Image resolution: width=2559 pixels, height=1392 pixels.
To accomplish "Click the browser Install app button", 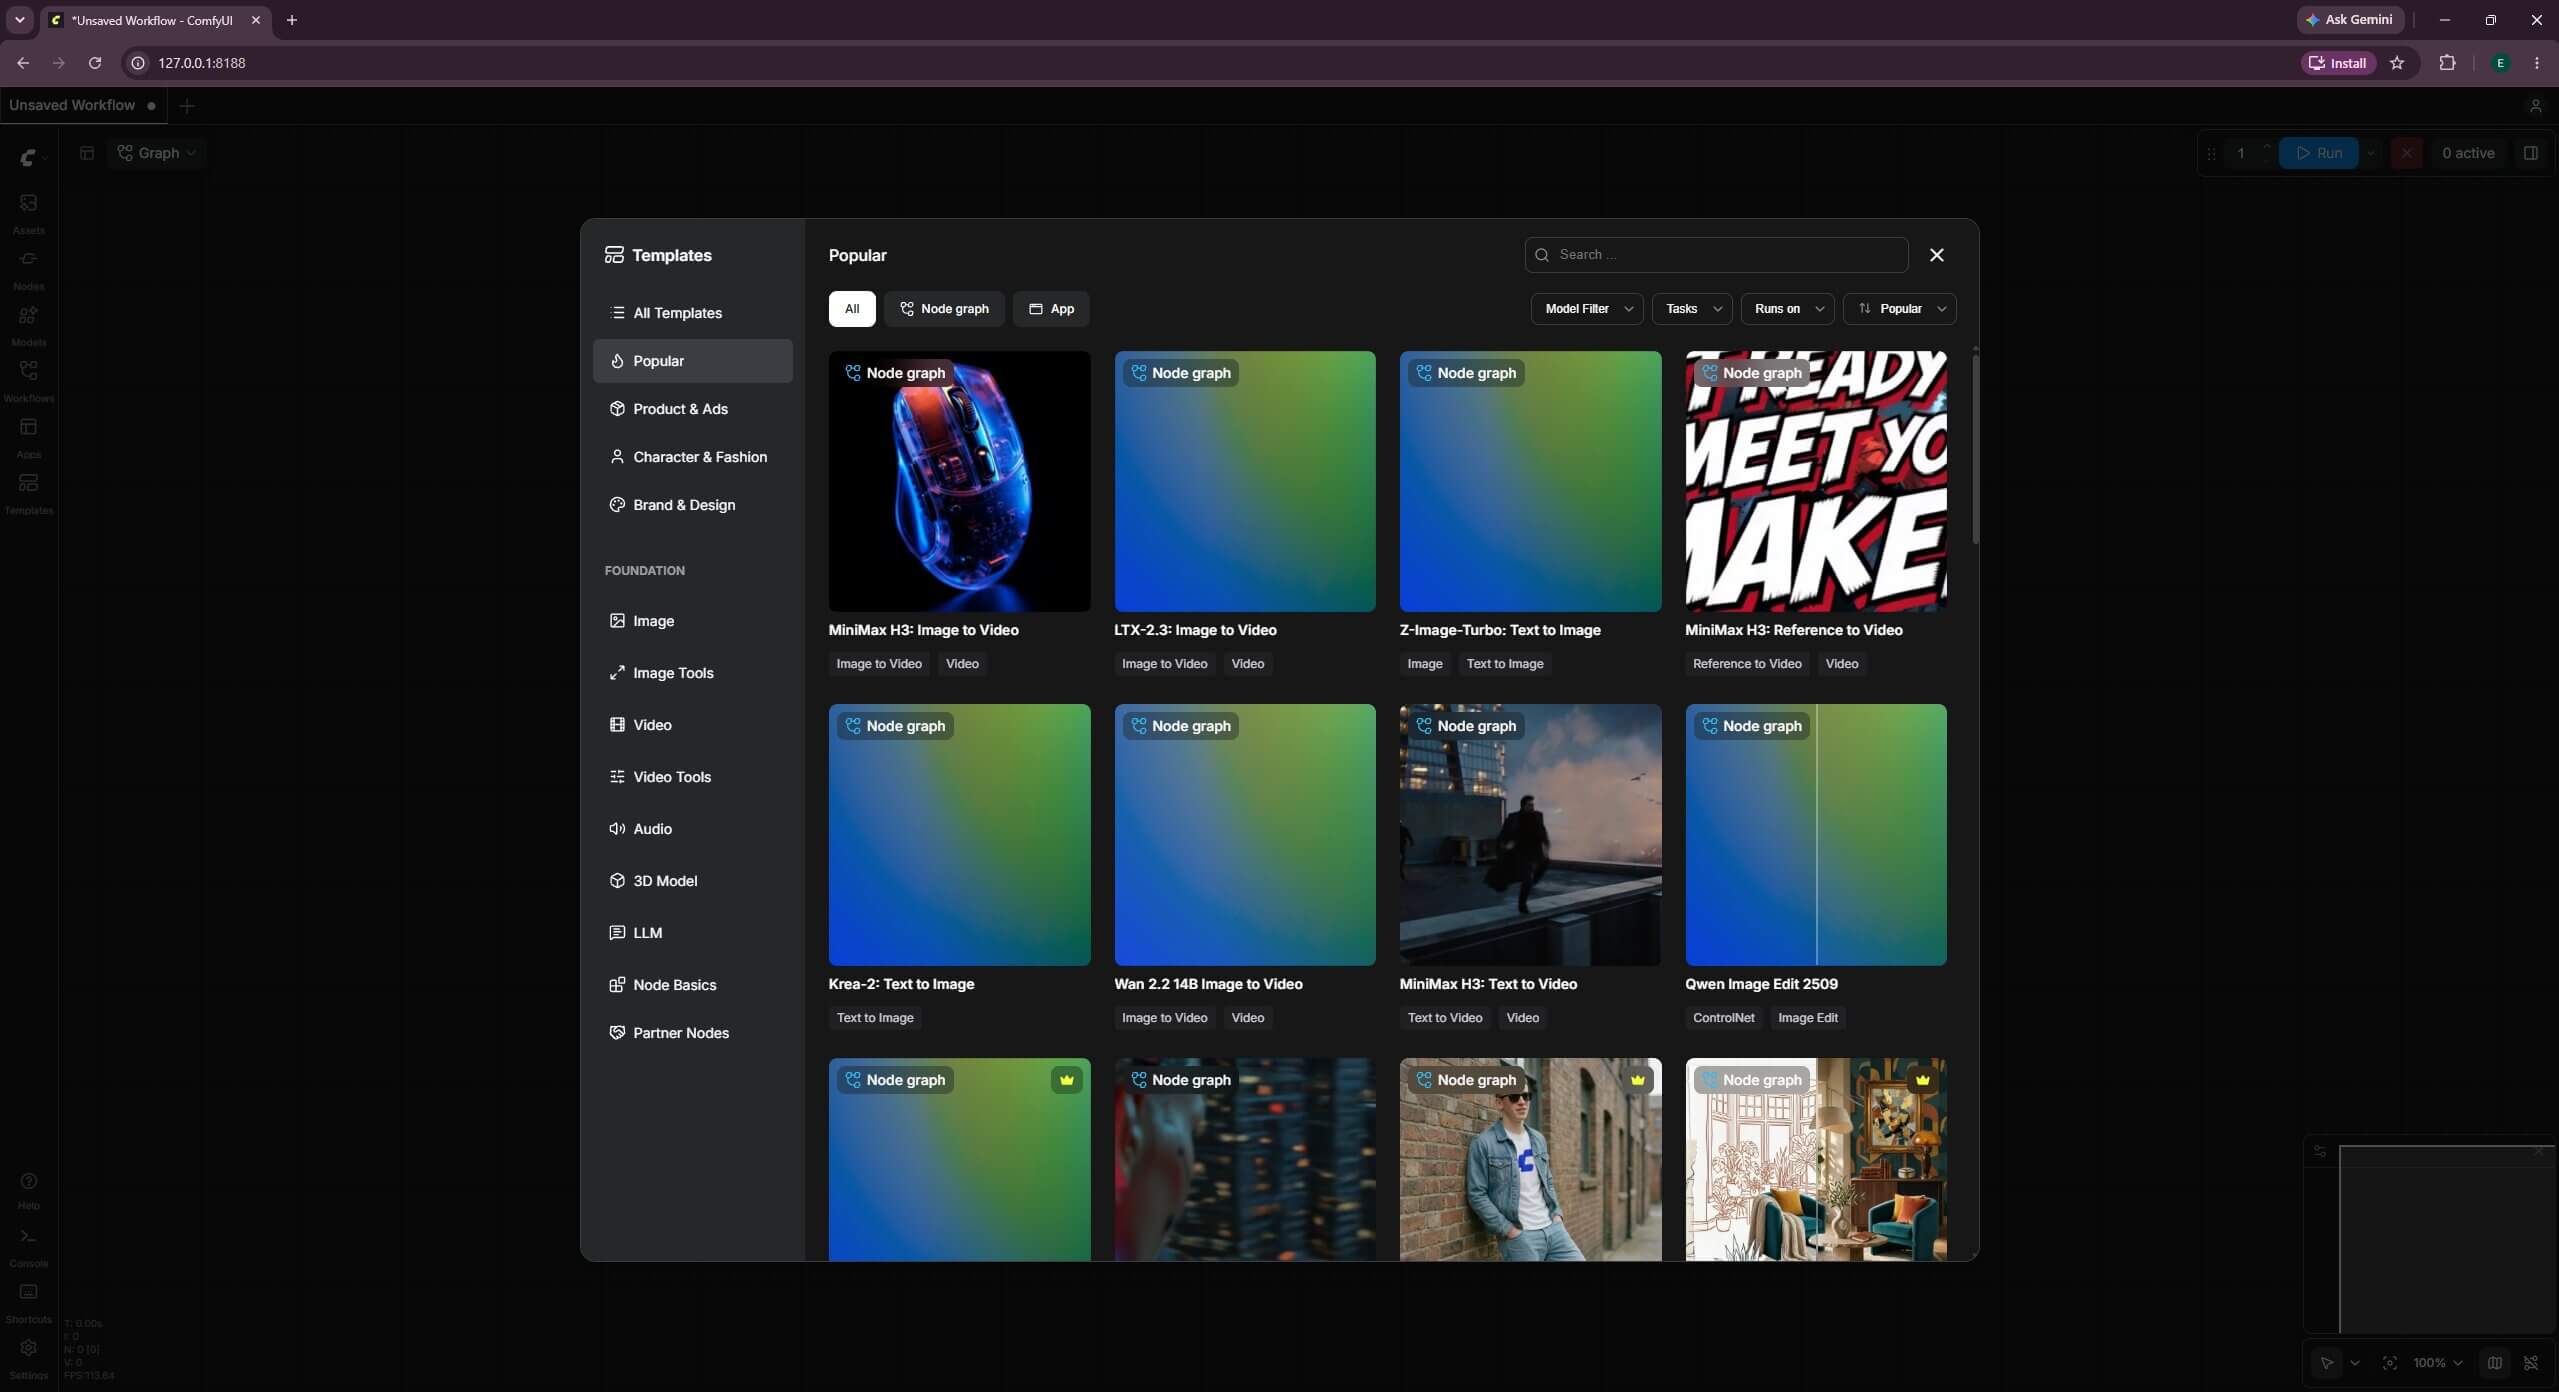I will coord(2337,63).
